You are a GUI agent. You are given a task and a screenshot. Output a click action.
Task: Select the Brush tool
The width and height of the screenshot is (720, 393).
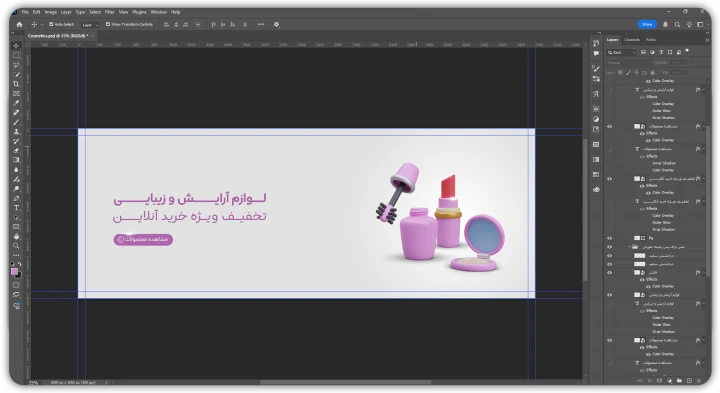[x=17, y=122]
